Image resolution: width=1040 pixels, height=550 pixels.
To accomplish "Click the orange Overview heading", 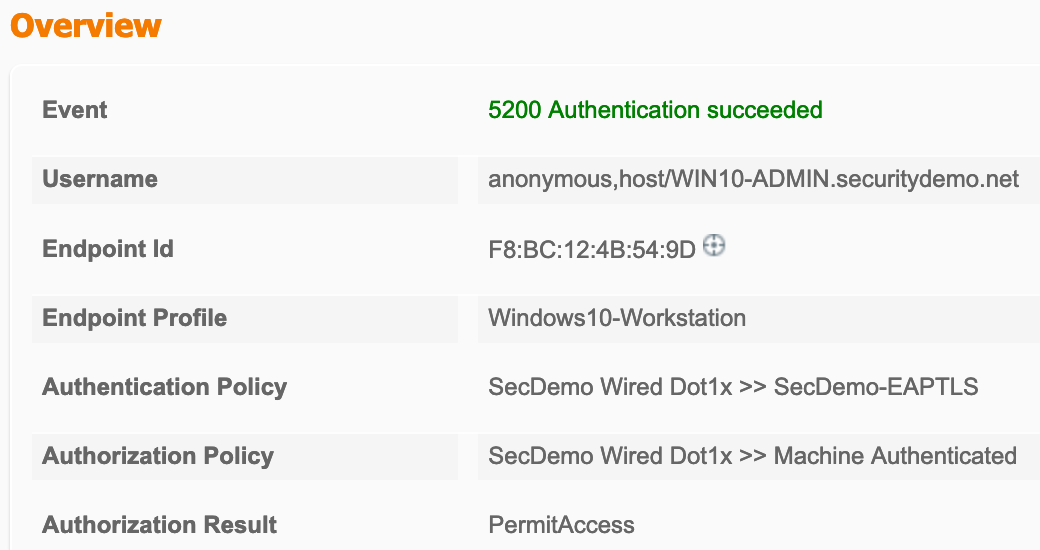I will pos(86,25).
